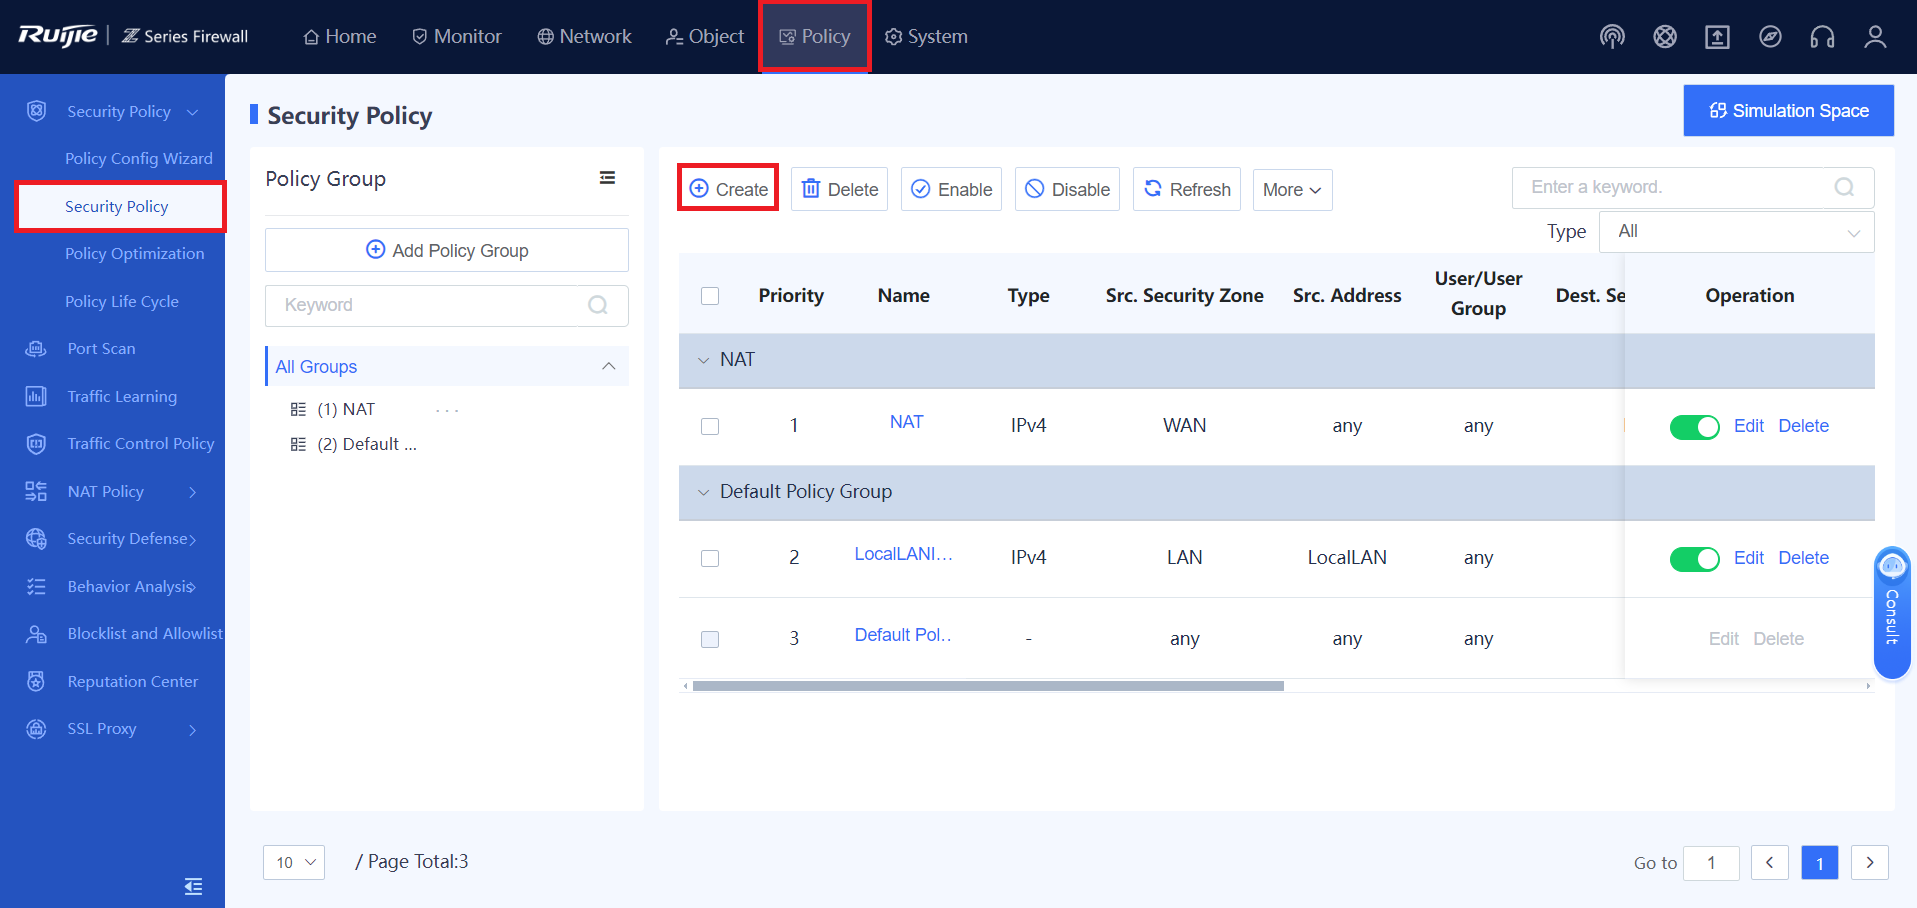
Task: Select all policies with header checkbox
Action: pos(710,296)
